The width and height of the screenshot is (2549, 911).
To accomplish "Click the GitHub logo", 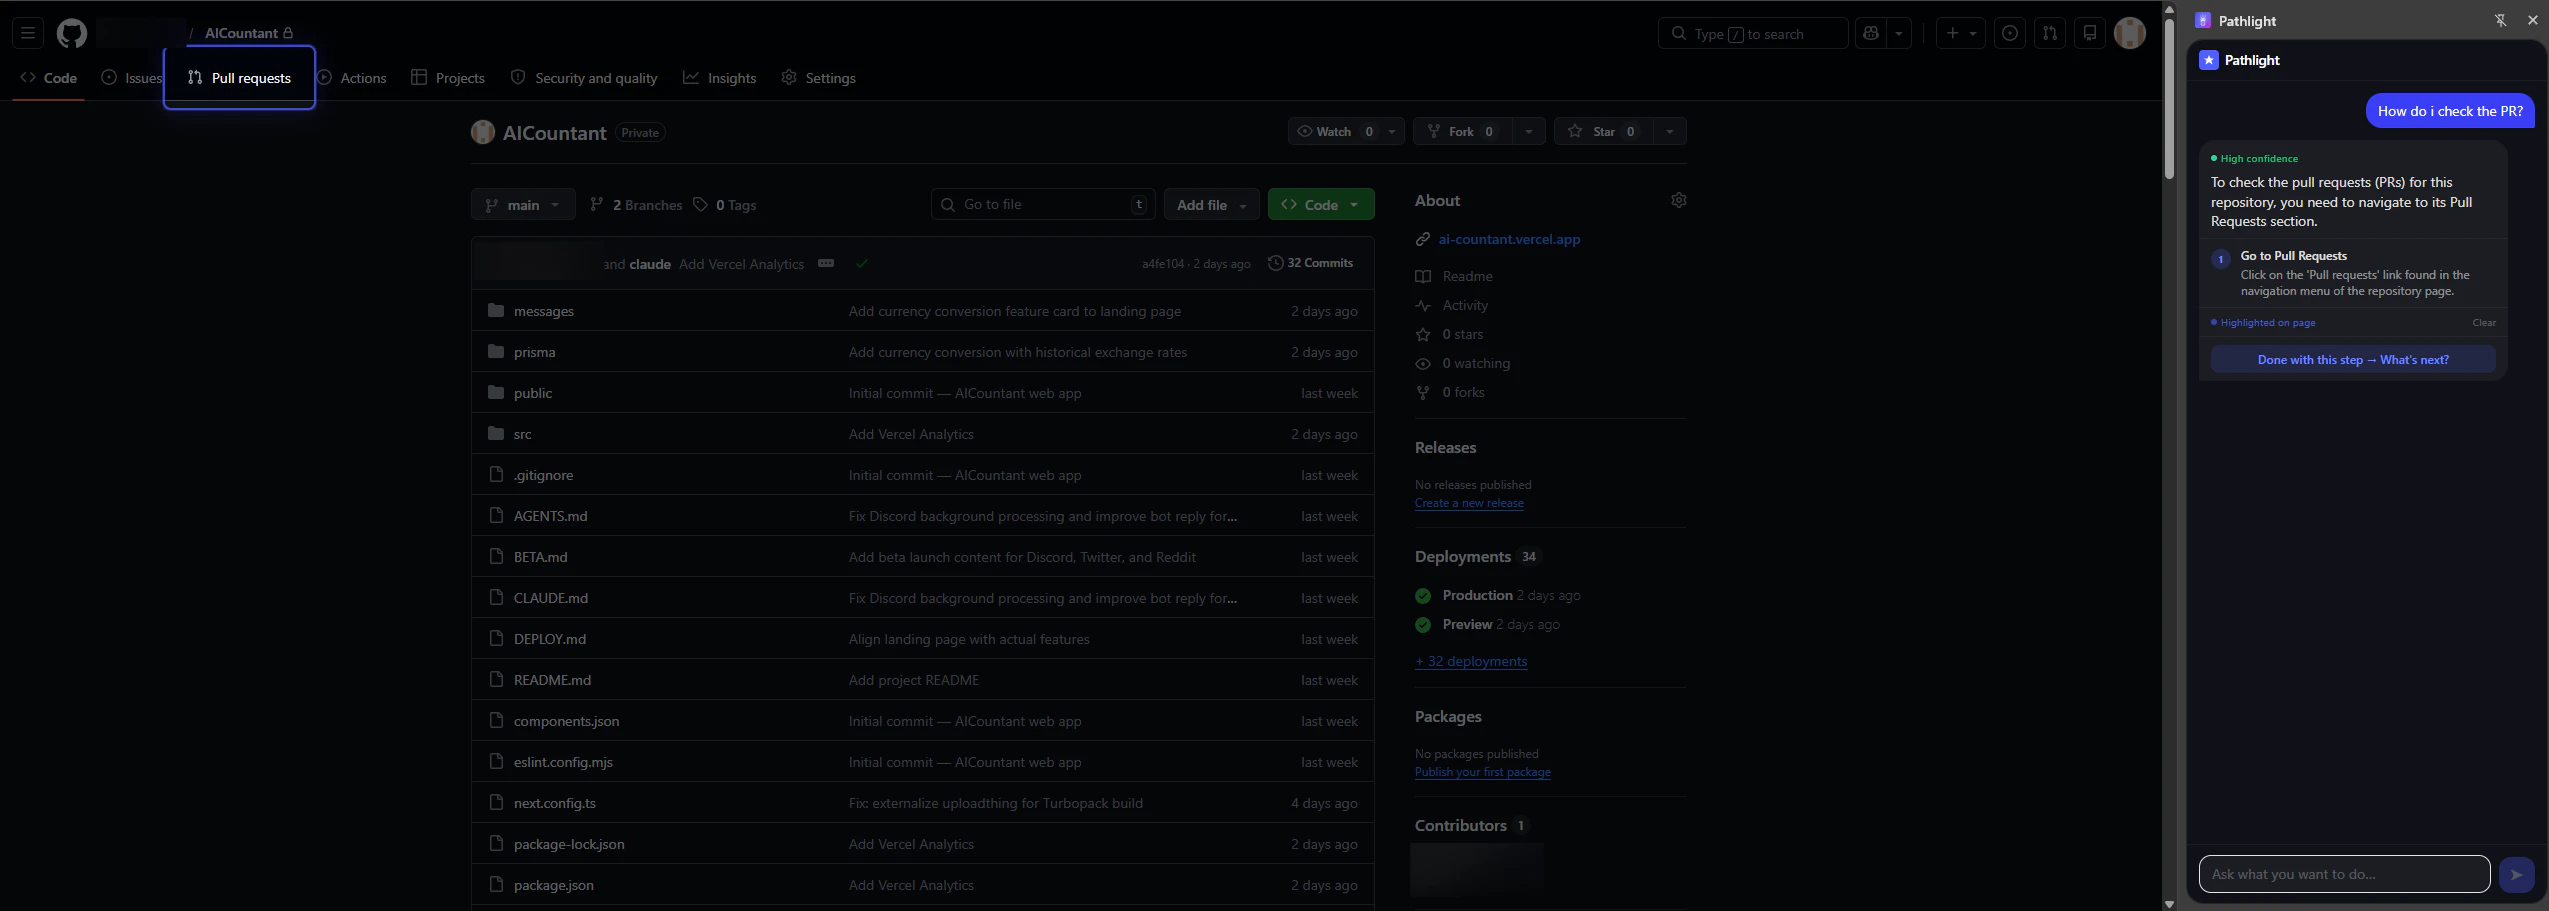I will (71, 33).
